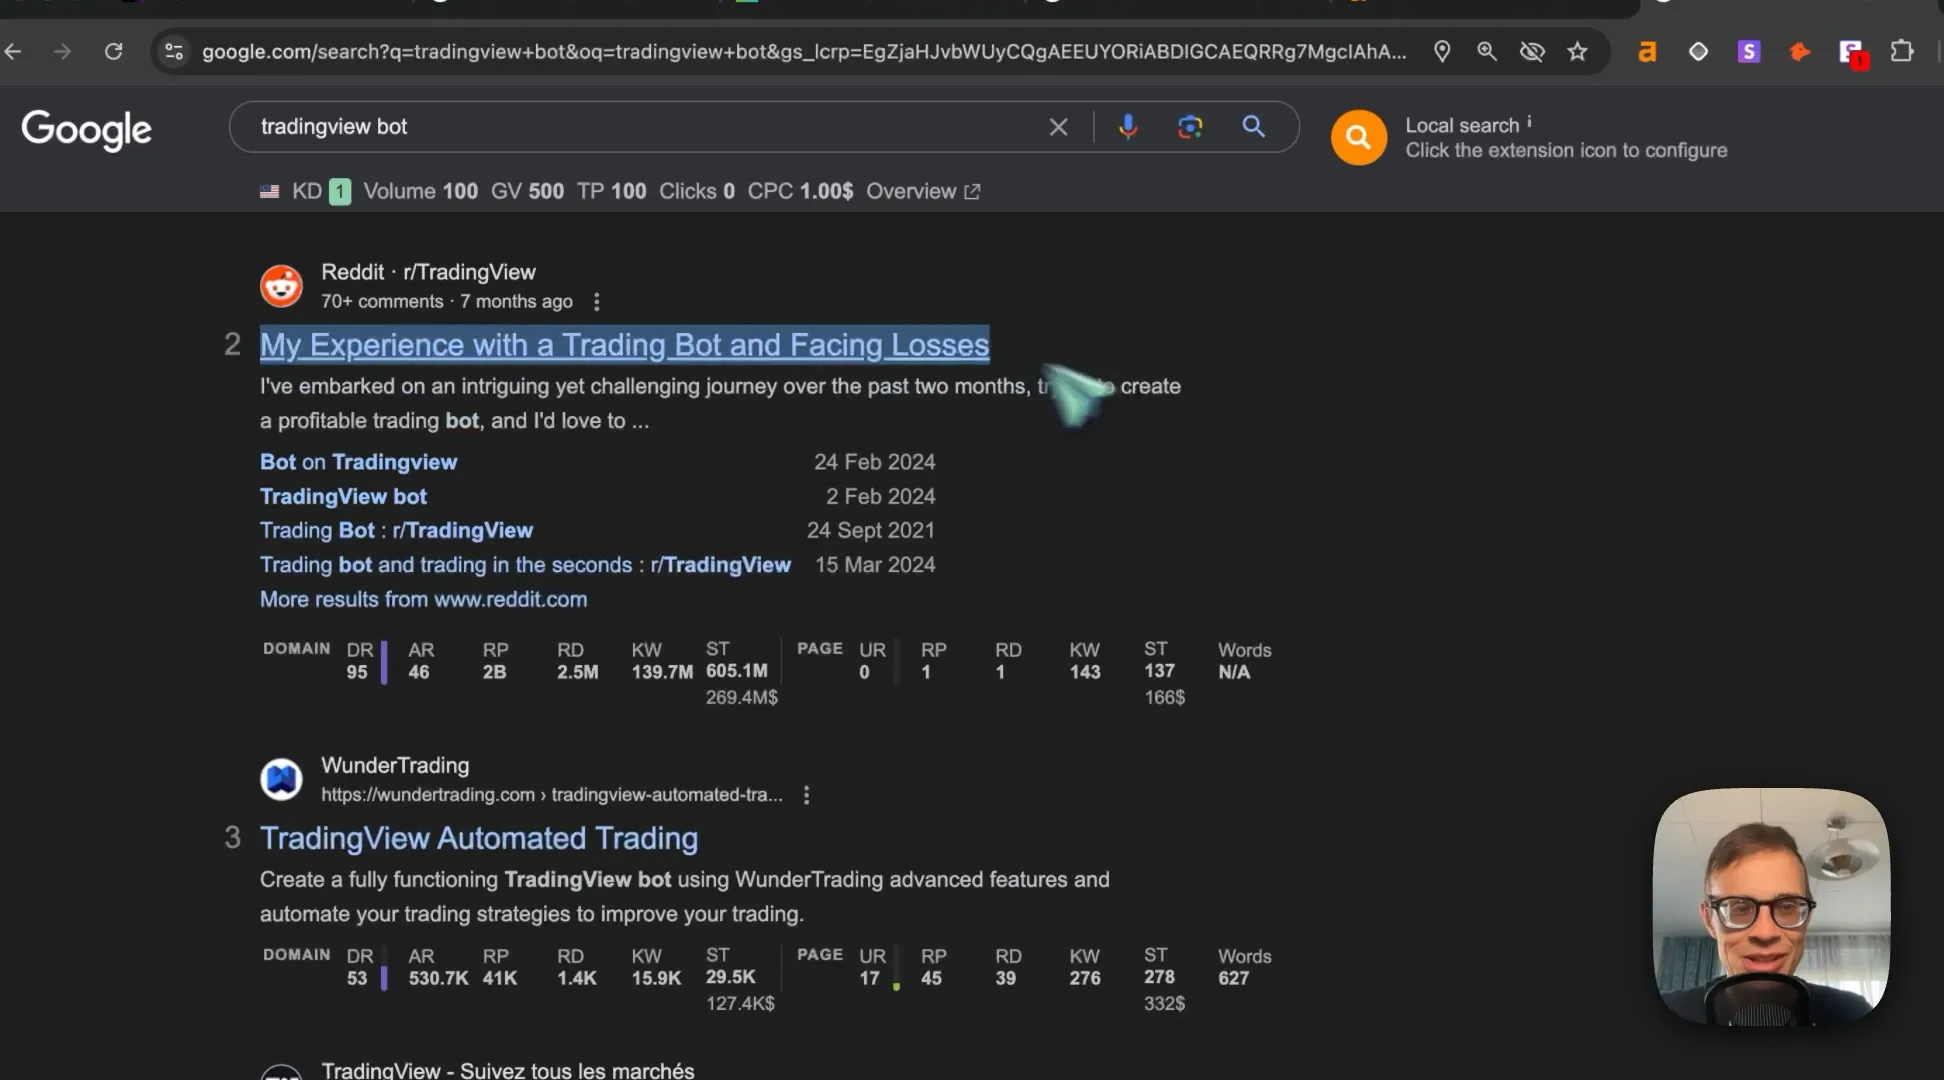Bookmark this page with the star icon
This screenshot has height=1080, width=1944.
(x=1578, y=51)
